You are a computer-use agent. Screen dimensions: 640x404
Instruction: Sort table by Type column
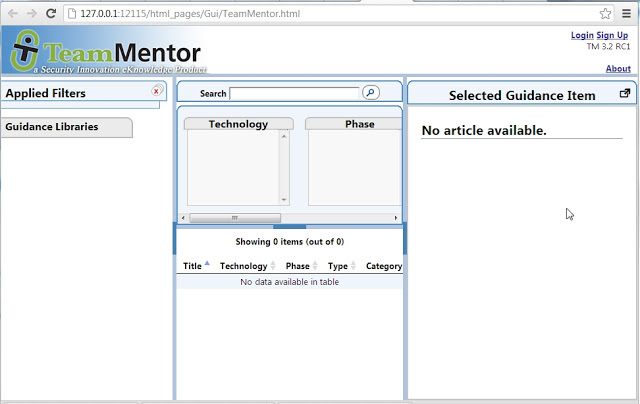point(337,266)
